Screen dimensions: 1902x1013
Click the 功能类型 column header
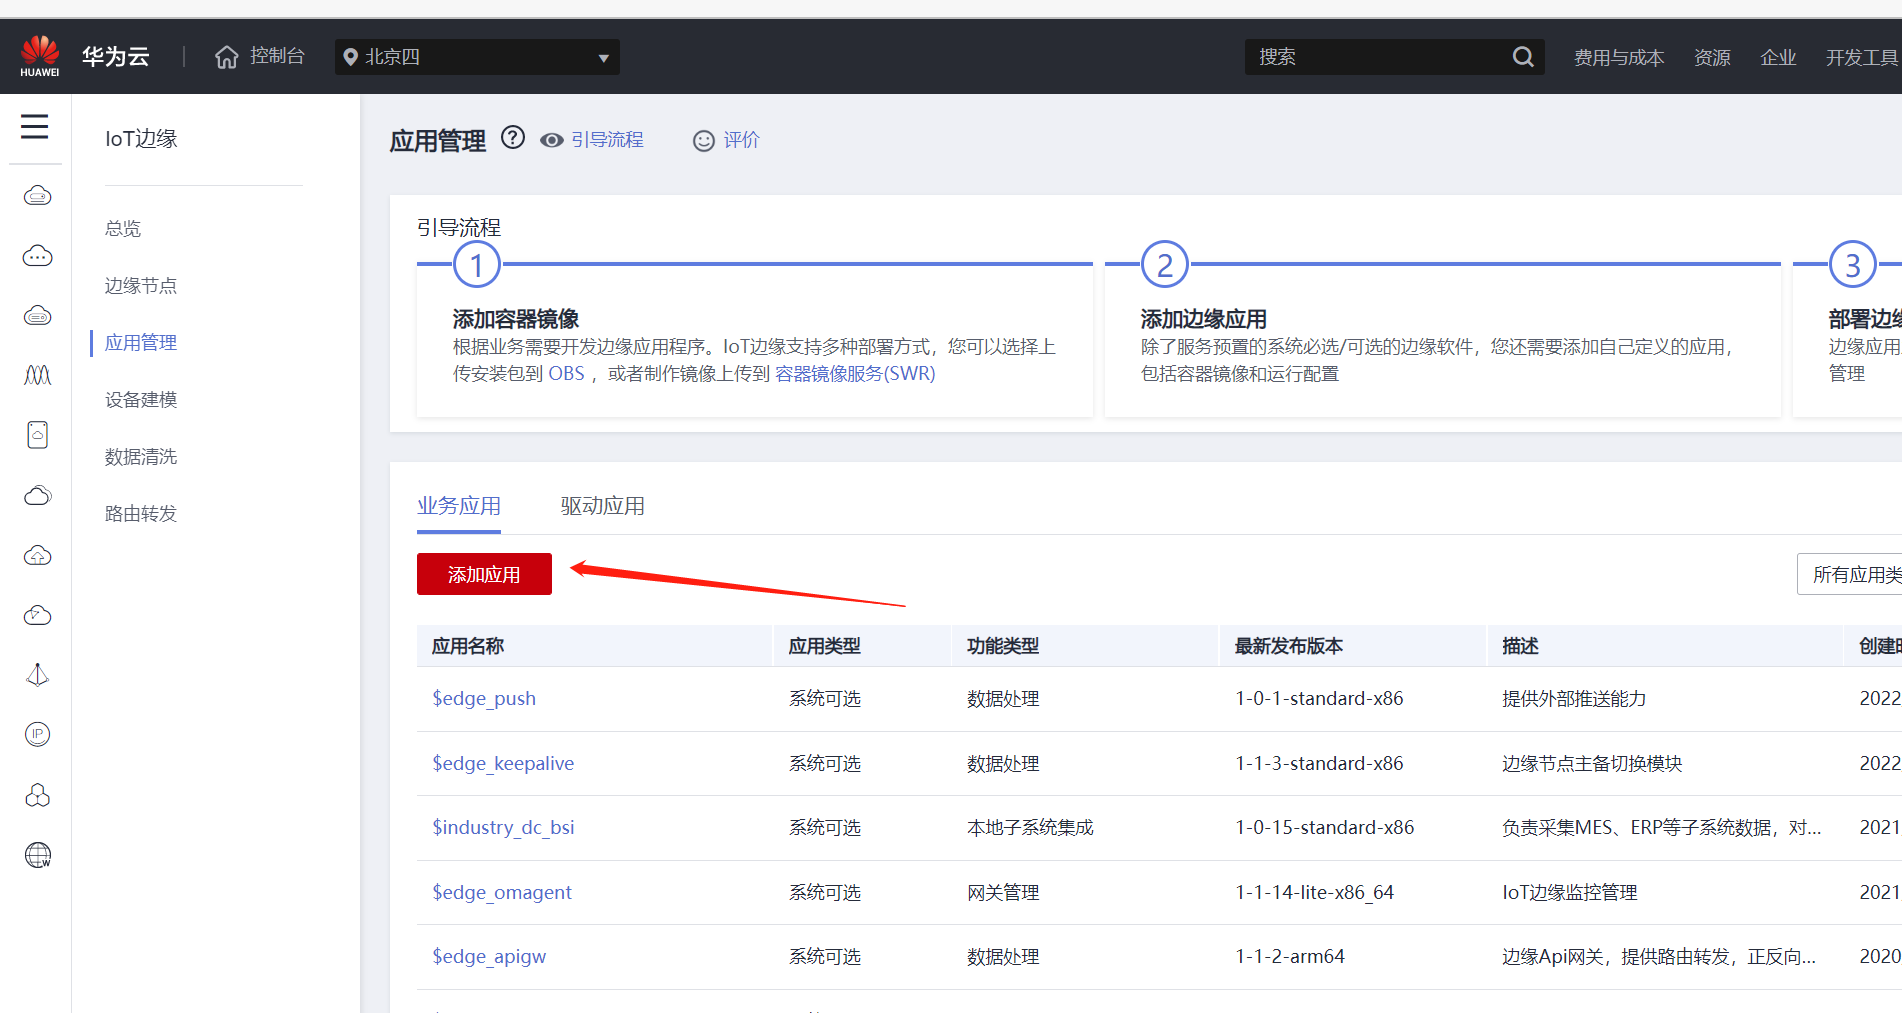pyautogui.click(x=1003, y=646)
